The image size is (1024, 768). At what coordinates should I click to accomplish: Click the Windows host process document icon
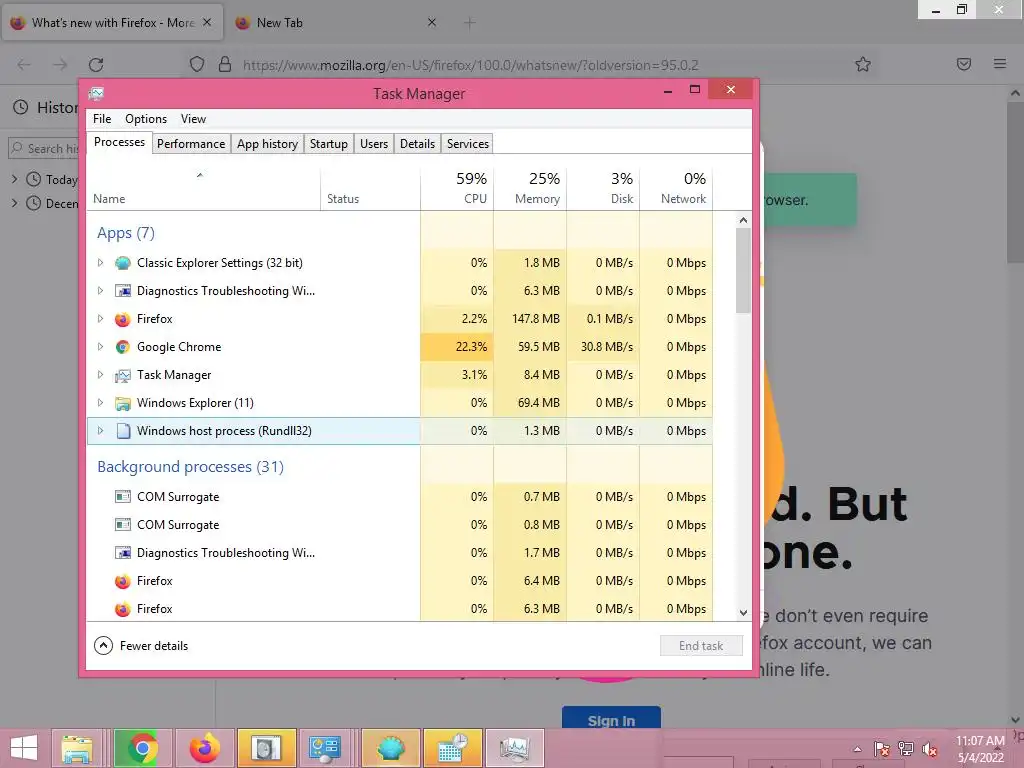coord(123,431)
